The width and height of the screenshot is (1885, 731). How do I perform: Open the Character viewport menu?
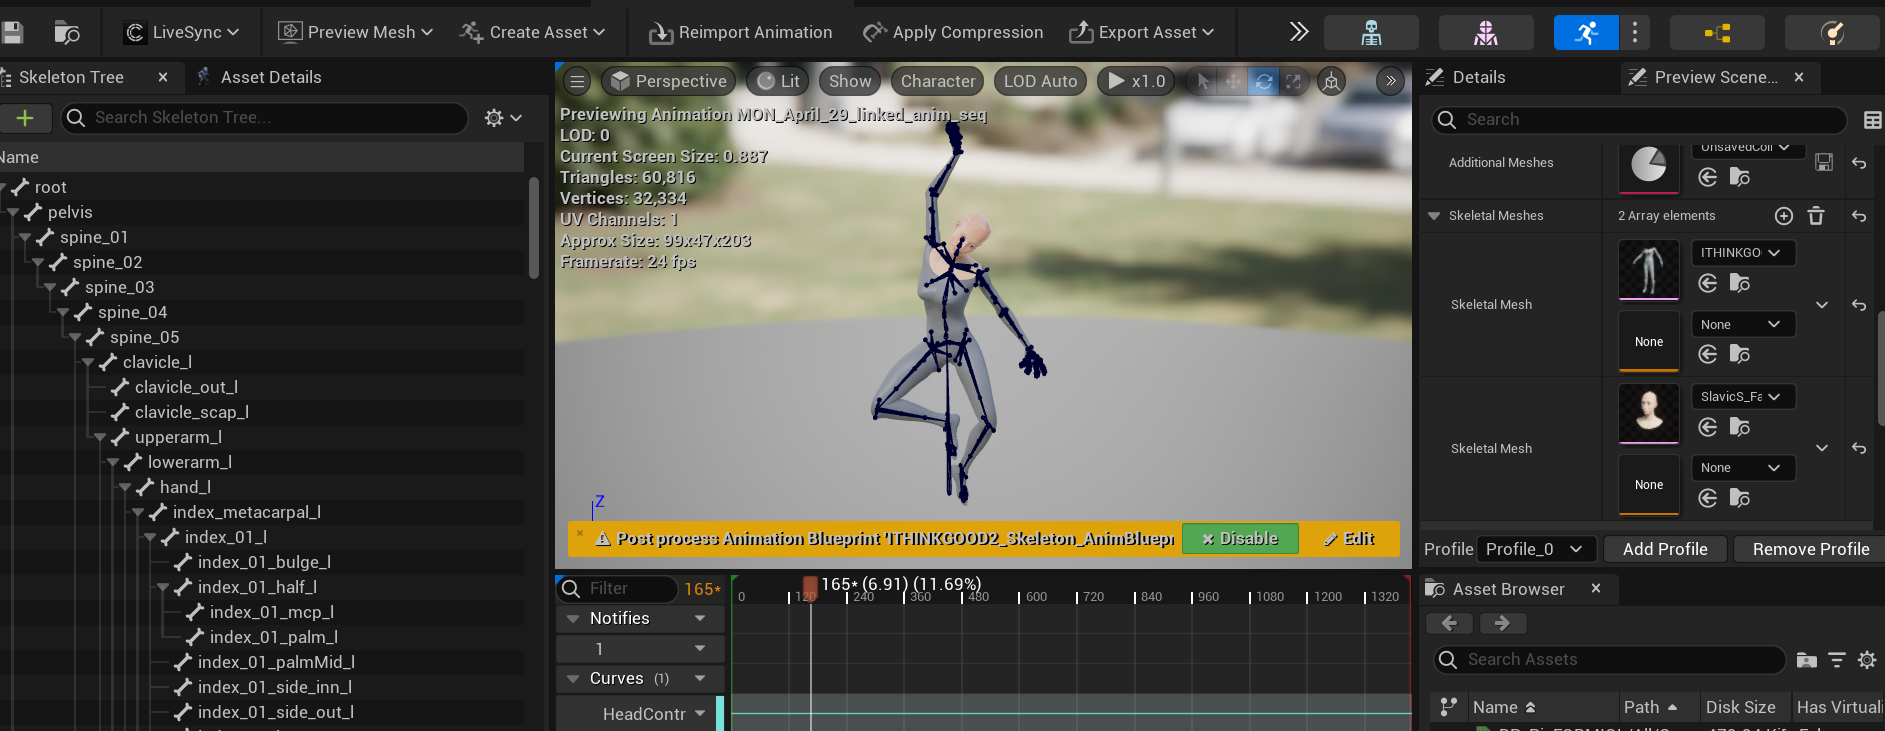(x=937, y=81)
